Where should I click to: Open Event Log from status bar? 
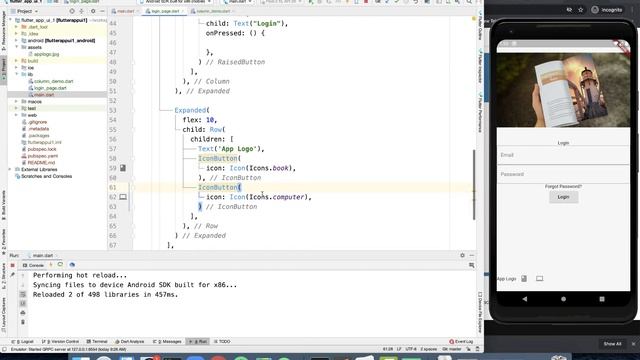coord(461,342)
